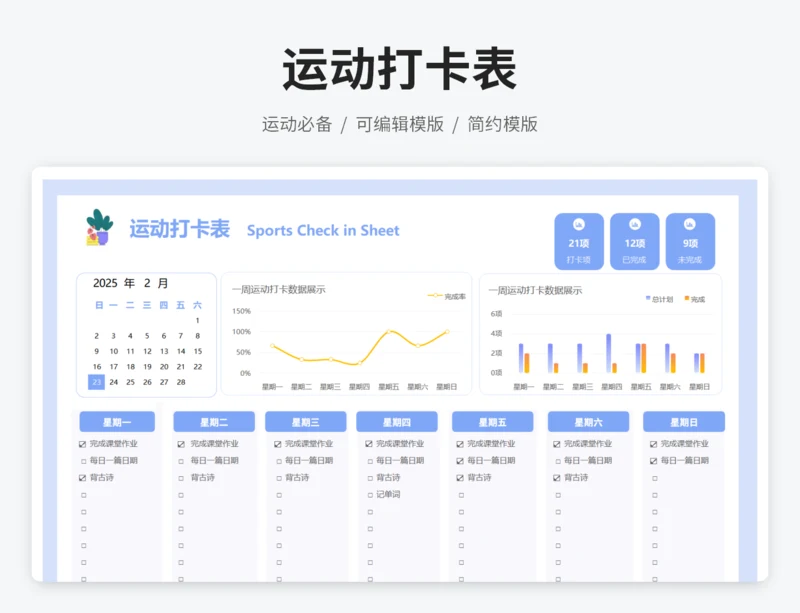Image resolution: width=800 pixels, height=613 pixels.
Task: Toggle 每日一篇日期 checkbox under 星期一
Action: click(84, 461)
